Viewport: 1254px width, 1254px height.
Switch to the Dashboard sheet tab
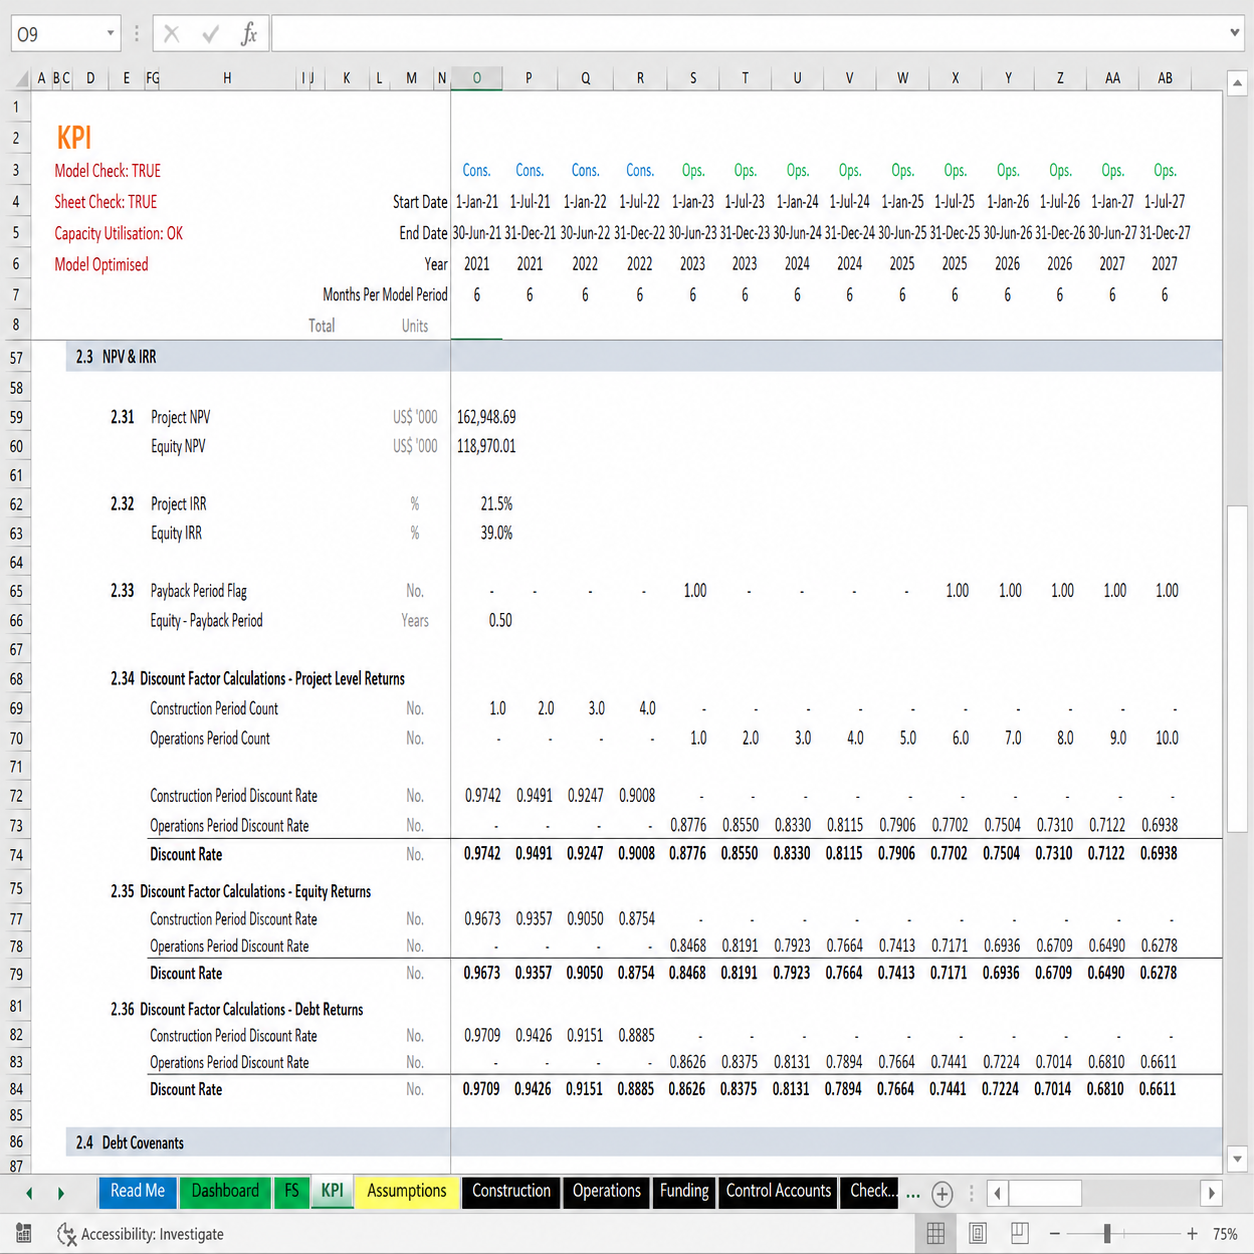(x=225, y=1191)
